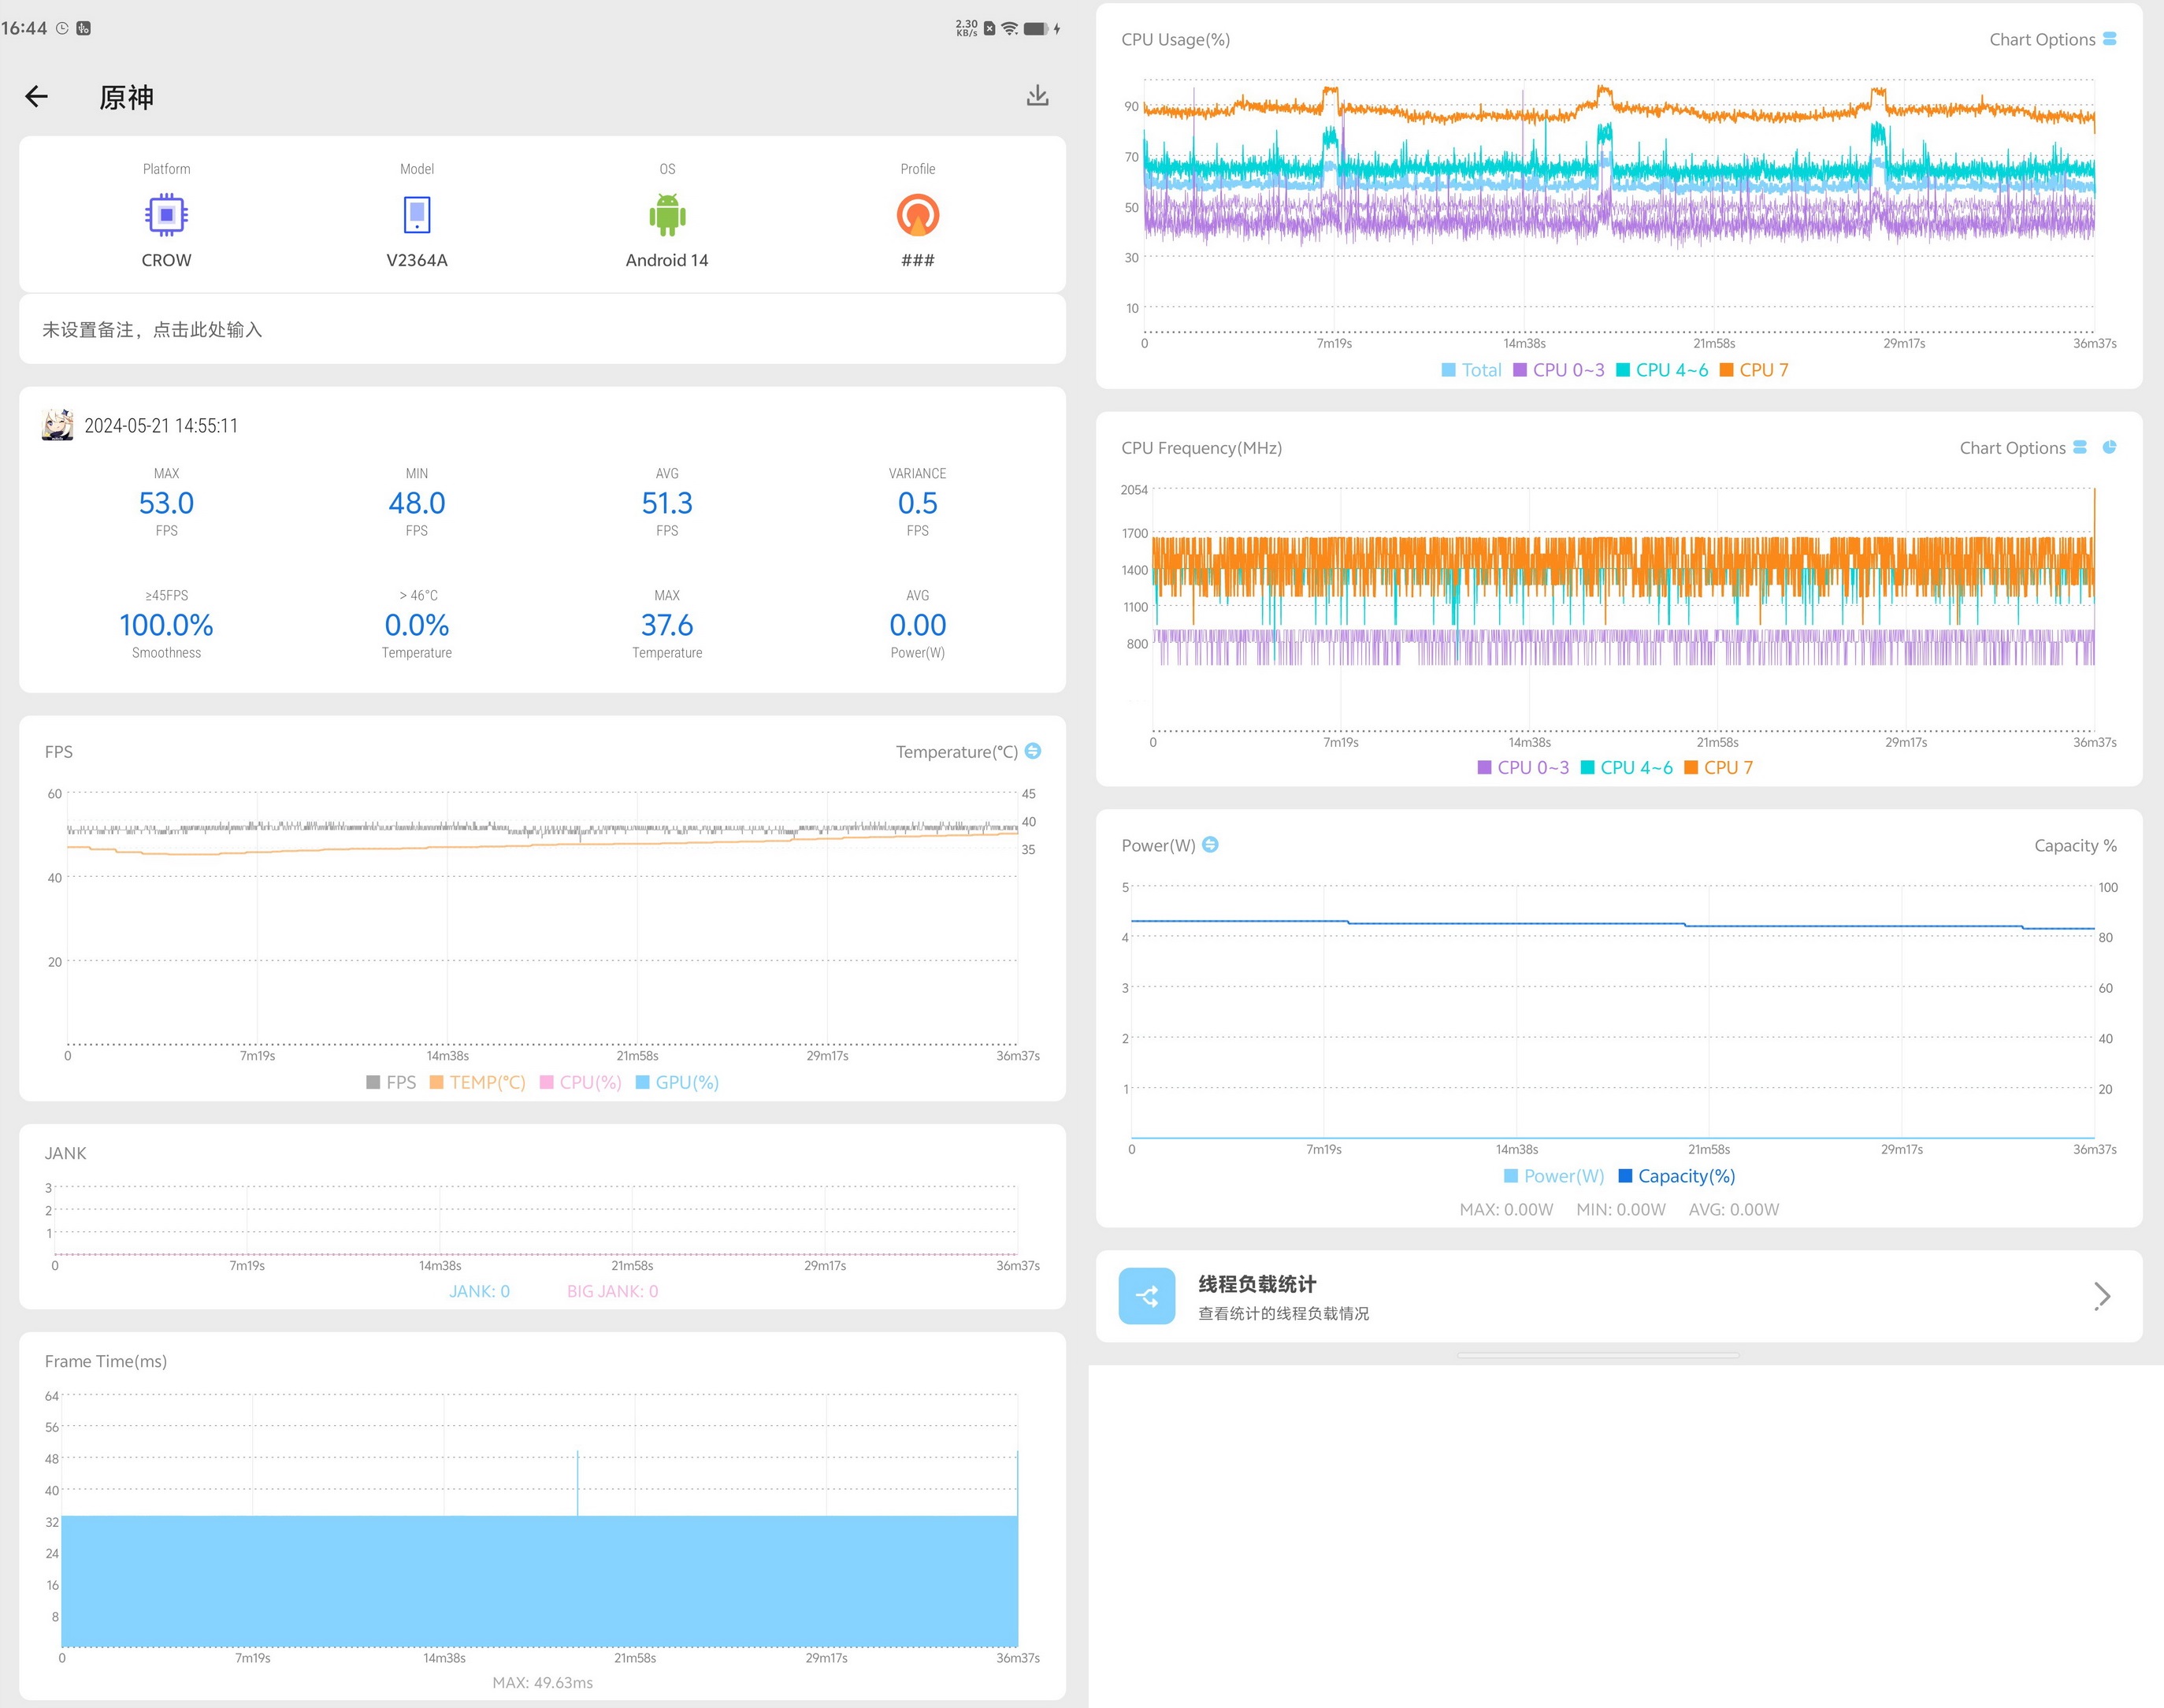The width and height of the screenshot is (2164, 1708).
Task: Click the 0.5 VARIANCE FPS value
Action: tap(917, 503)
